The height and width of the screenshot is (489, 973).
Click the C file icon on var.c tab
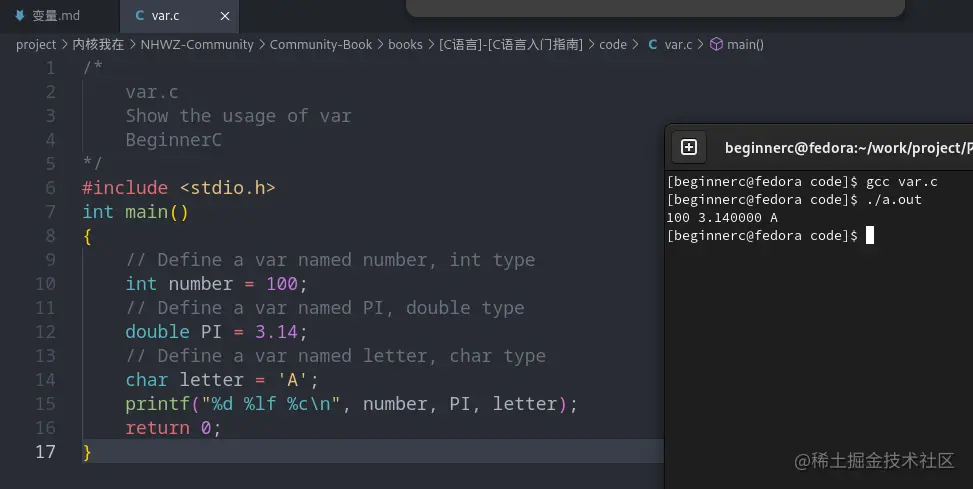(140, 16)
